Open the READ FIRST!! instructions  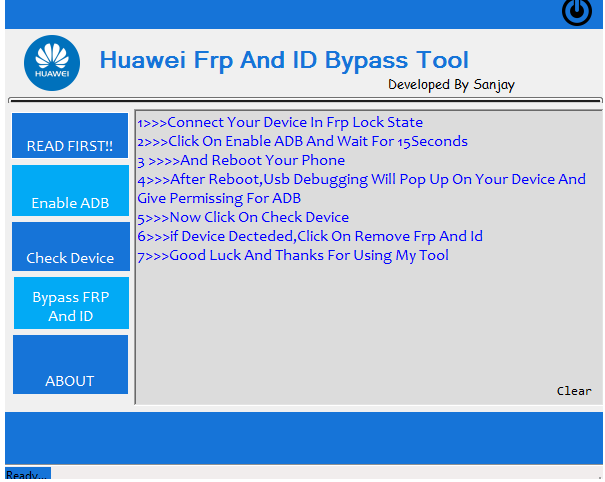click(x=70, y=135)
